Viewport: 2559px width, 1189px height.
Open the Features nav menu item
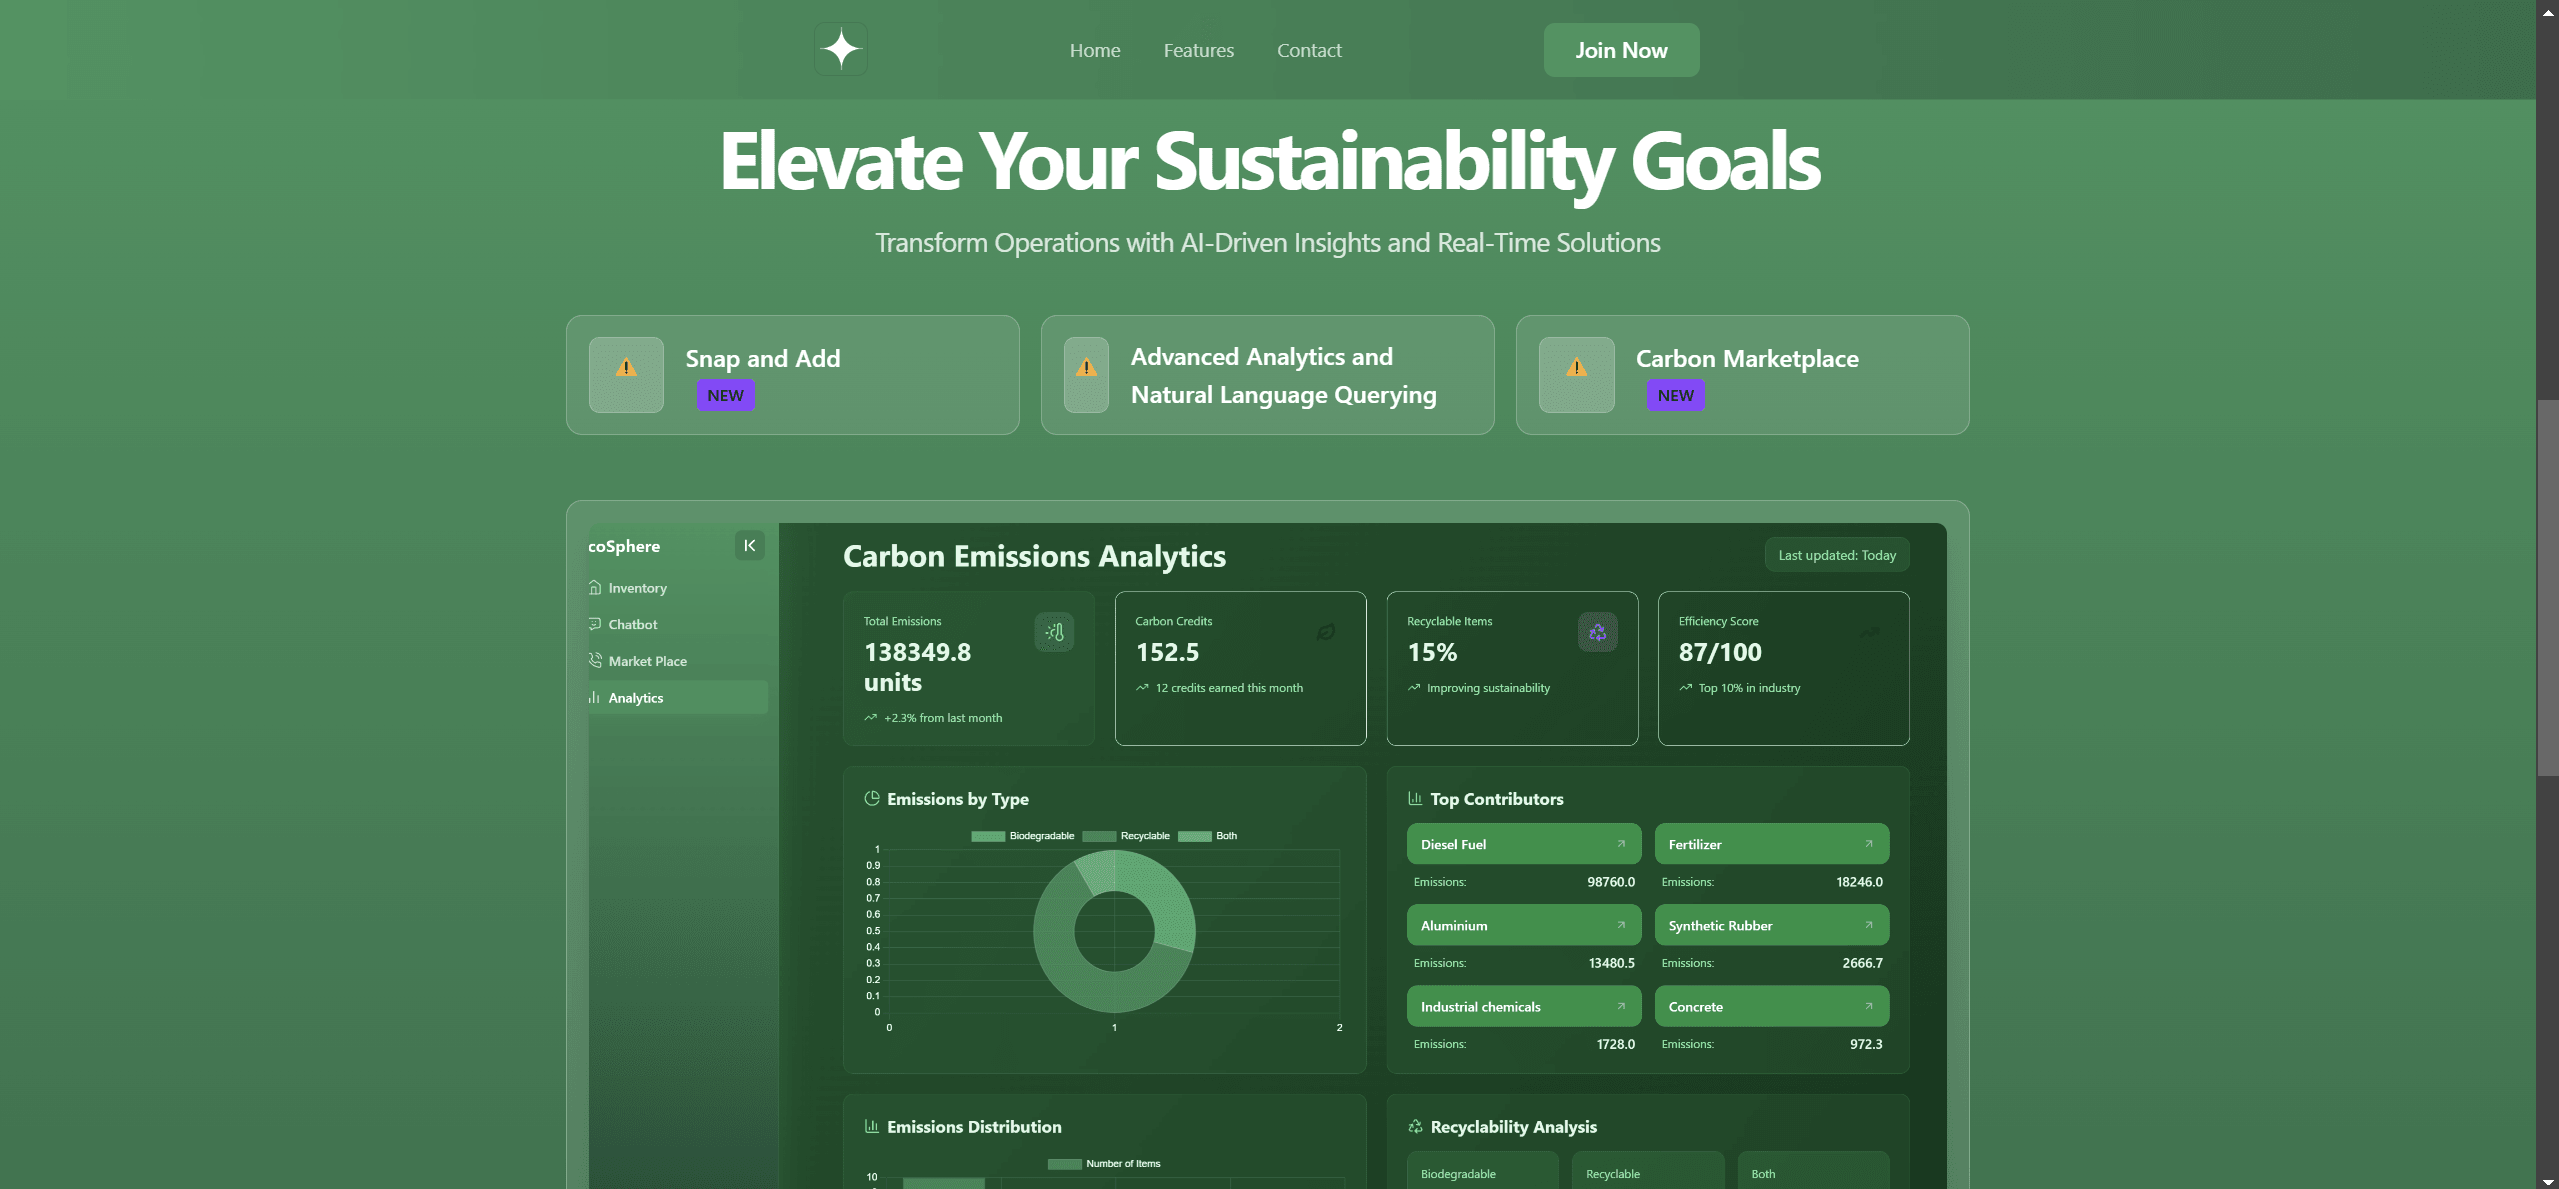(1198, 50)
